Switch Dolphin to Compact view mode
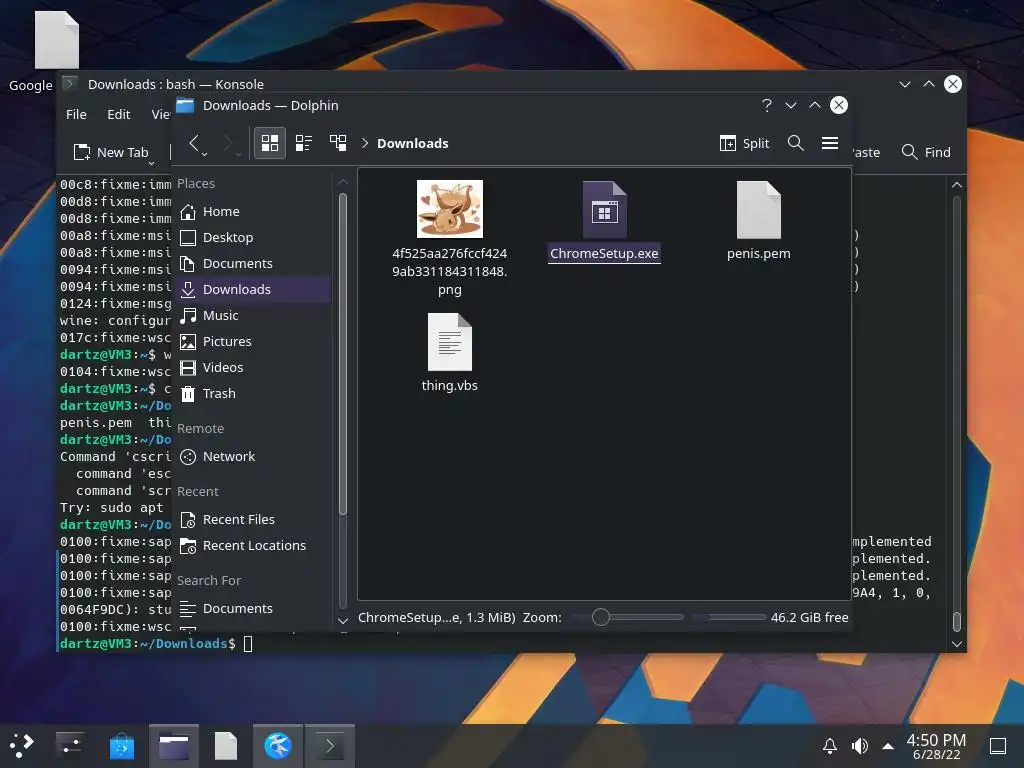 point(304,143)
